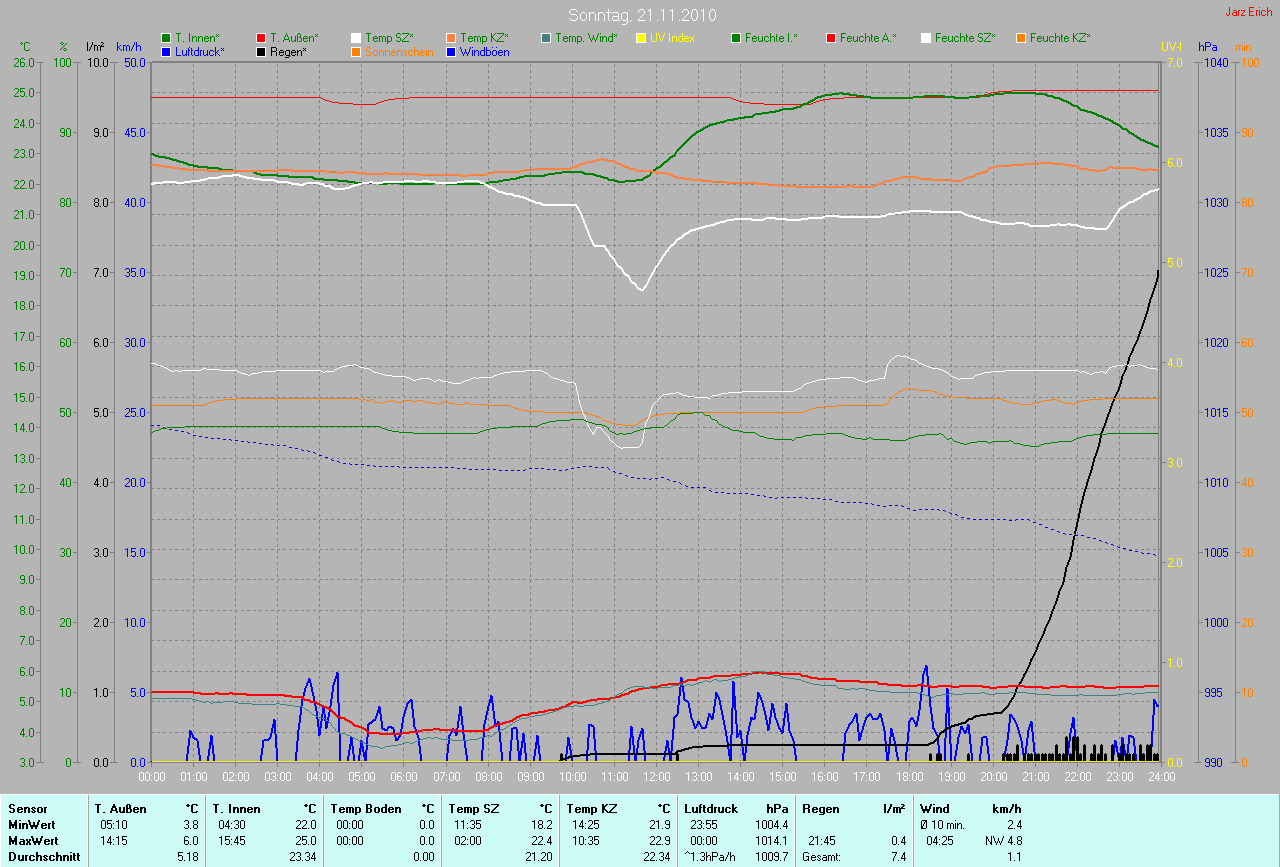
Task: Click the blue Windböen legend square
Action: coord(451,51)
